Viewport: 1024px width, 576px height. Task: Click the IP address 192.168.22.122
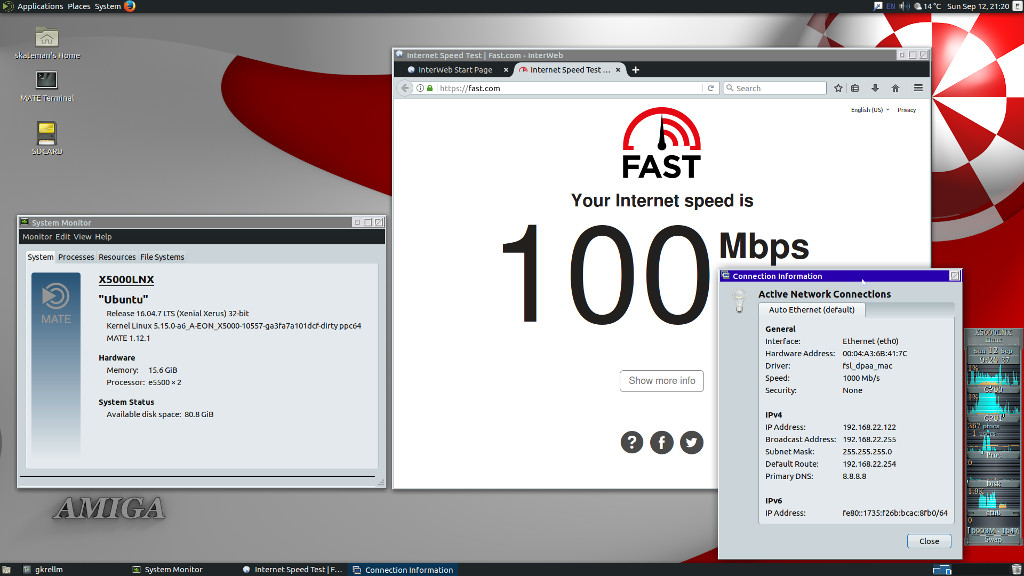[869, 427]
